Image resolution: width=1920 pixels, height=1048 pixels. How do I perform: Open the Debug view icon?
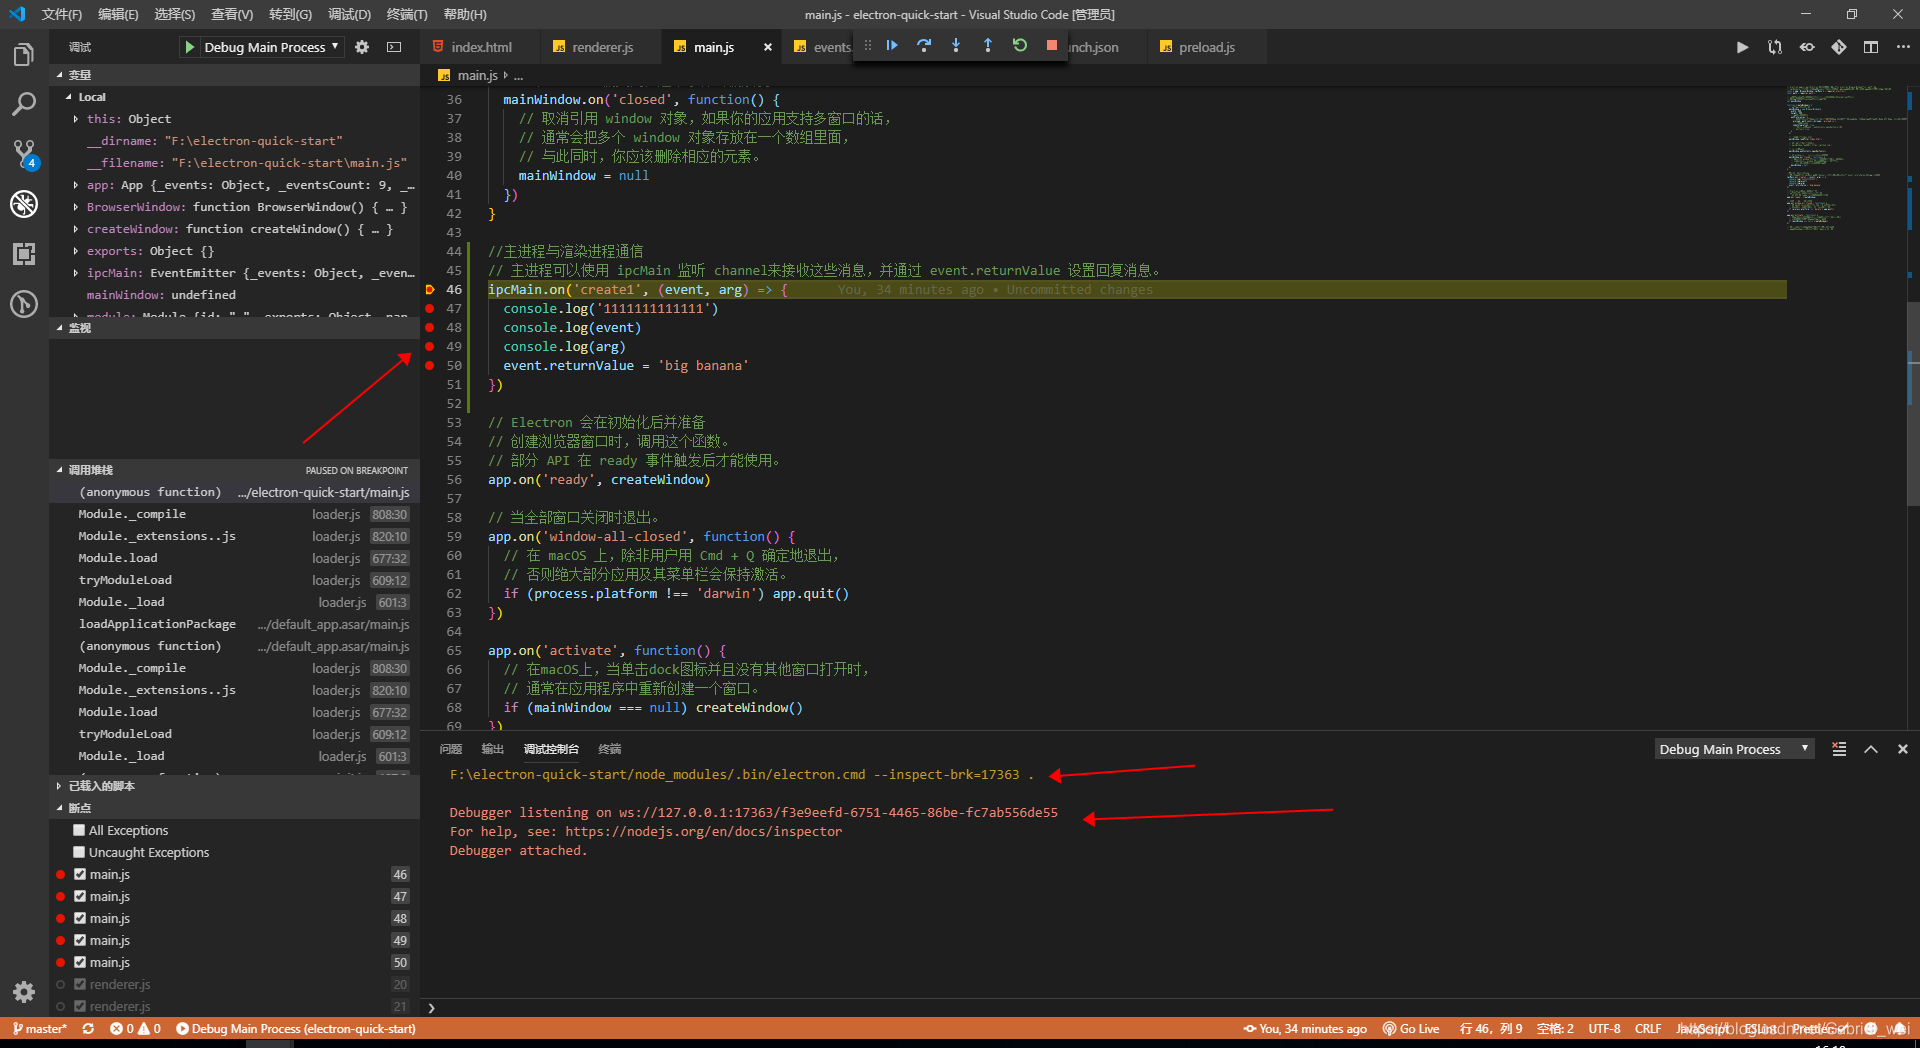[24, 204]
